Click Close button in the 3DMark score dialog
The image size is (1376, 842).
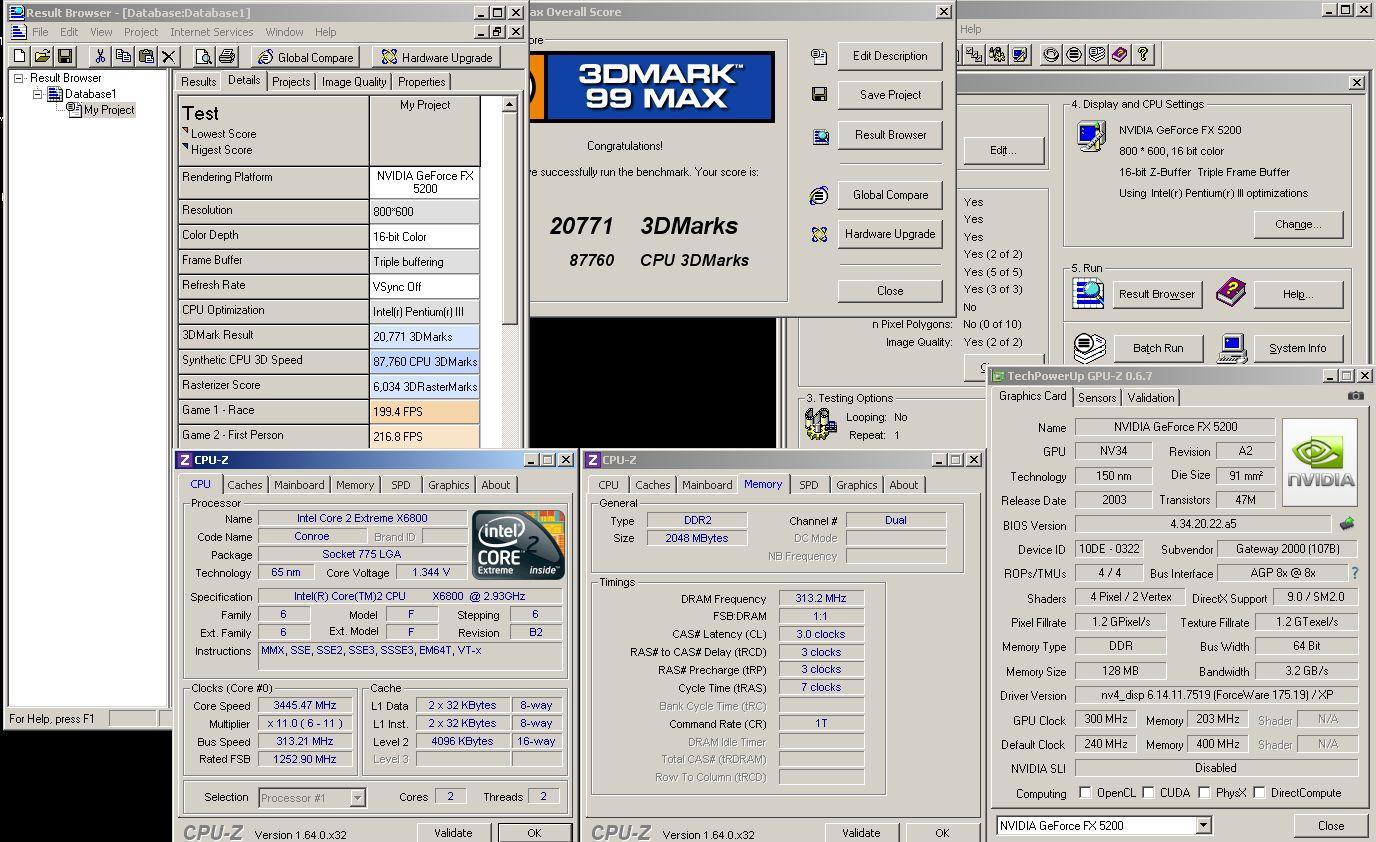[890, 291]
